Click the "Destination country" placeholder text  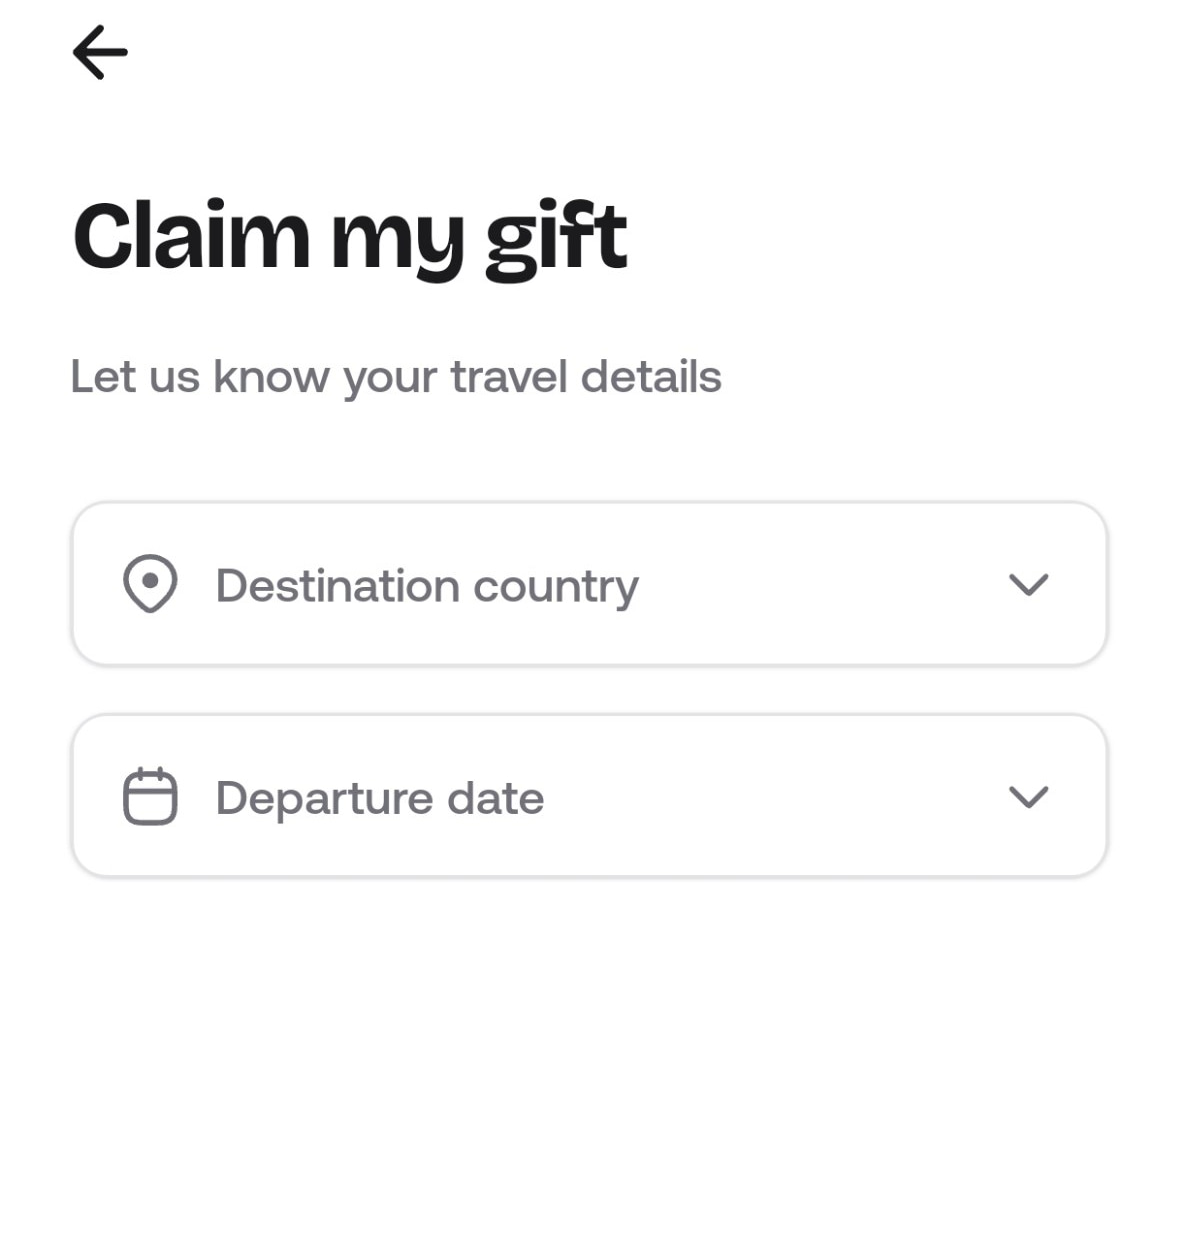(x=427, y=586)
